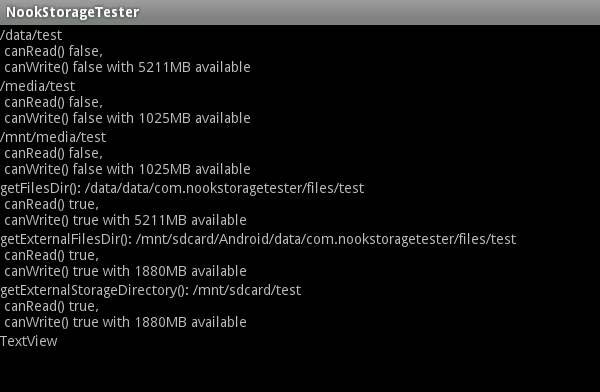Click canRead() false under /data/test
Viewport: 600px width, 392px height.
pyautogui.click(x=53, y=51)
